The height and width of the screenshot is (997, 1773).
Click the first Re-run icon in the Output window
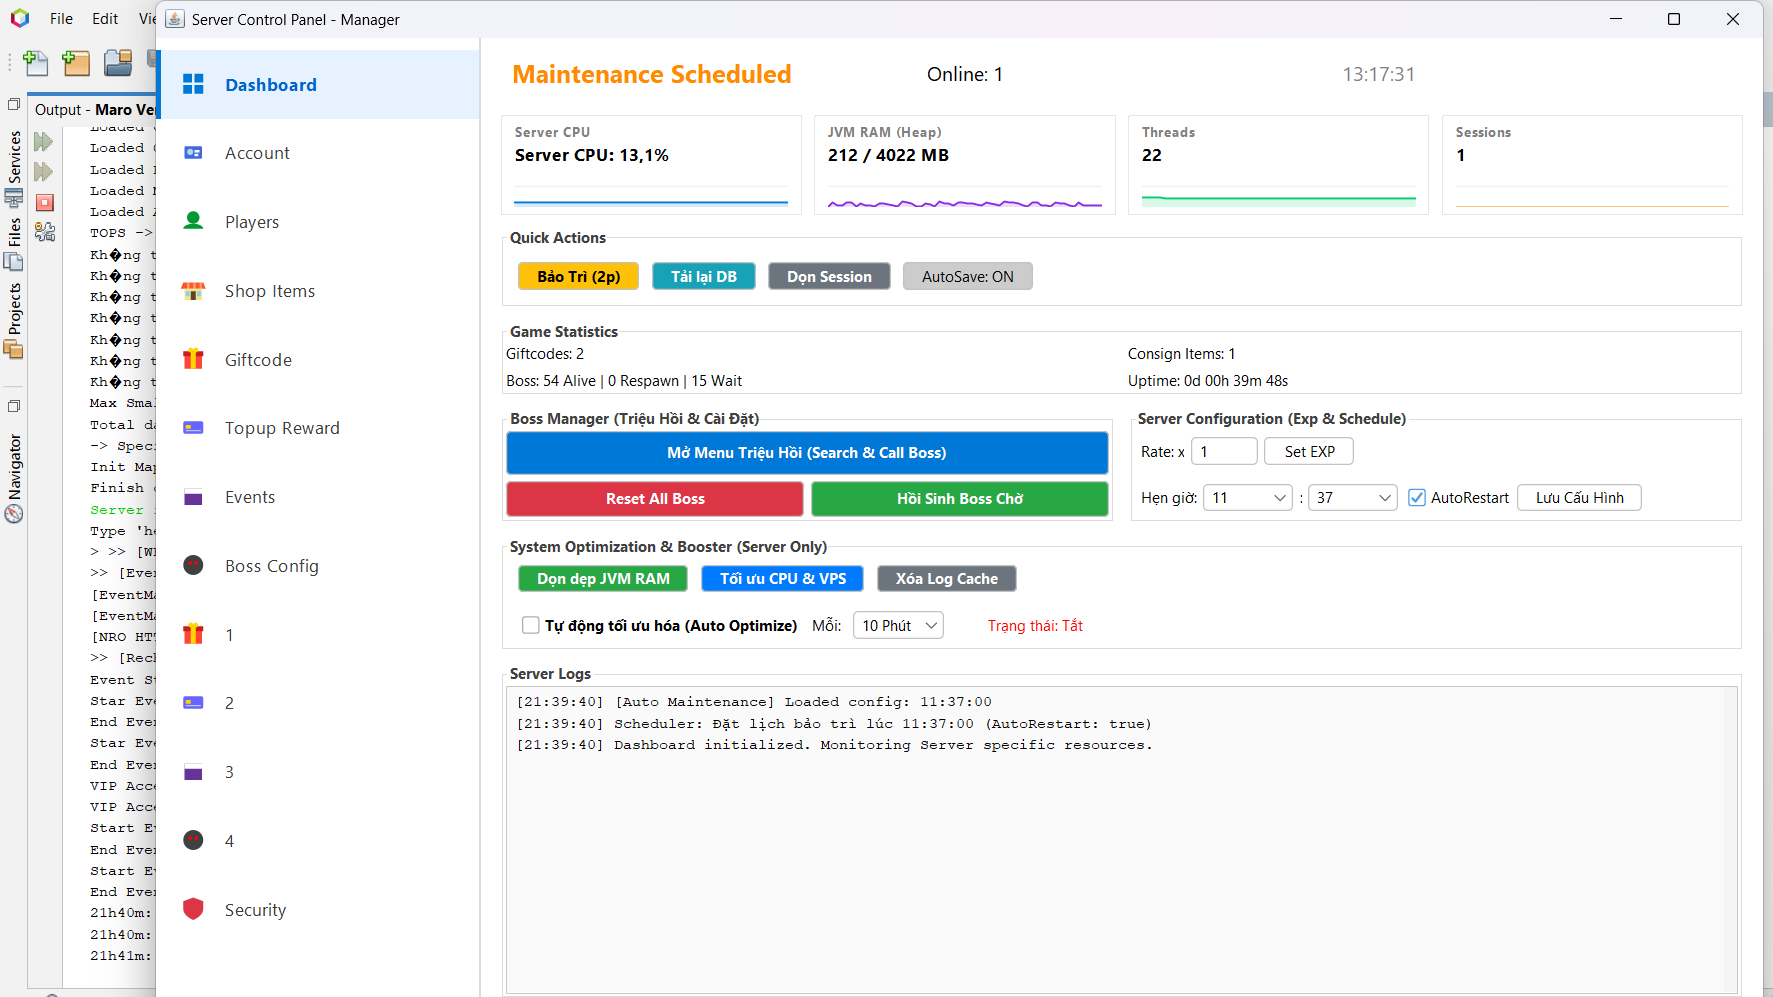click(x=44, y=142)
